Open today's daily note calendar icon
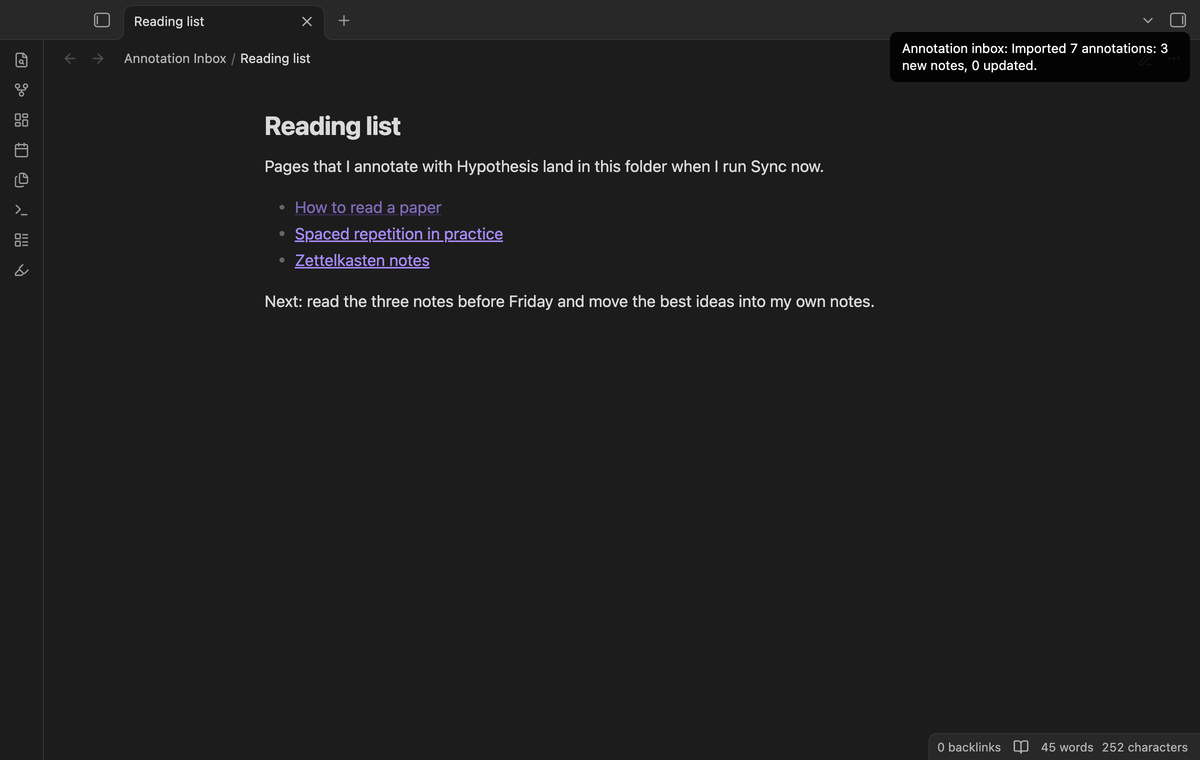The width and height of the screenshot is (1200, 760). [21, 150]
